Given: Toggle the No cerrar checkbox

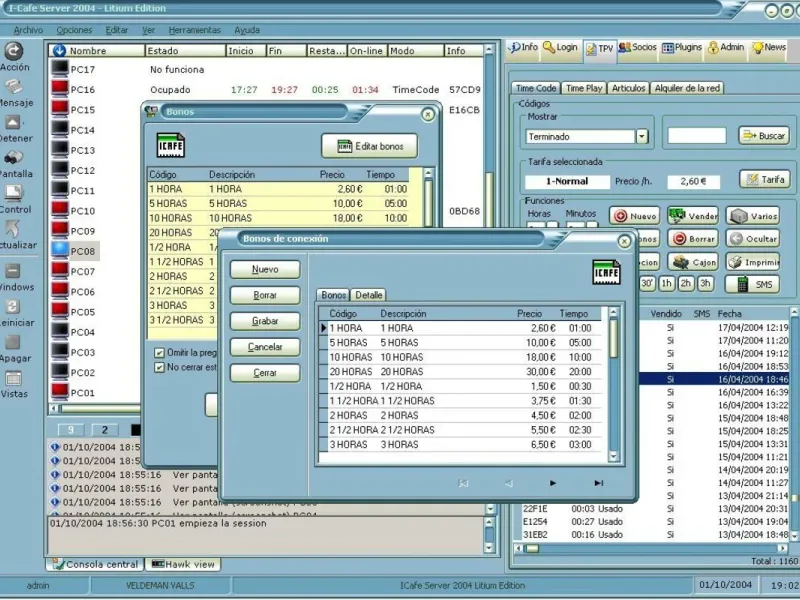Looking at the screenshot, I should pos(160,367).
